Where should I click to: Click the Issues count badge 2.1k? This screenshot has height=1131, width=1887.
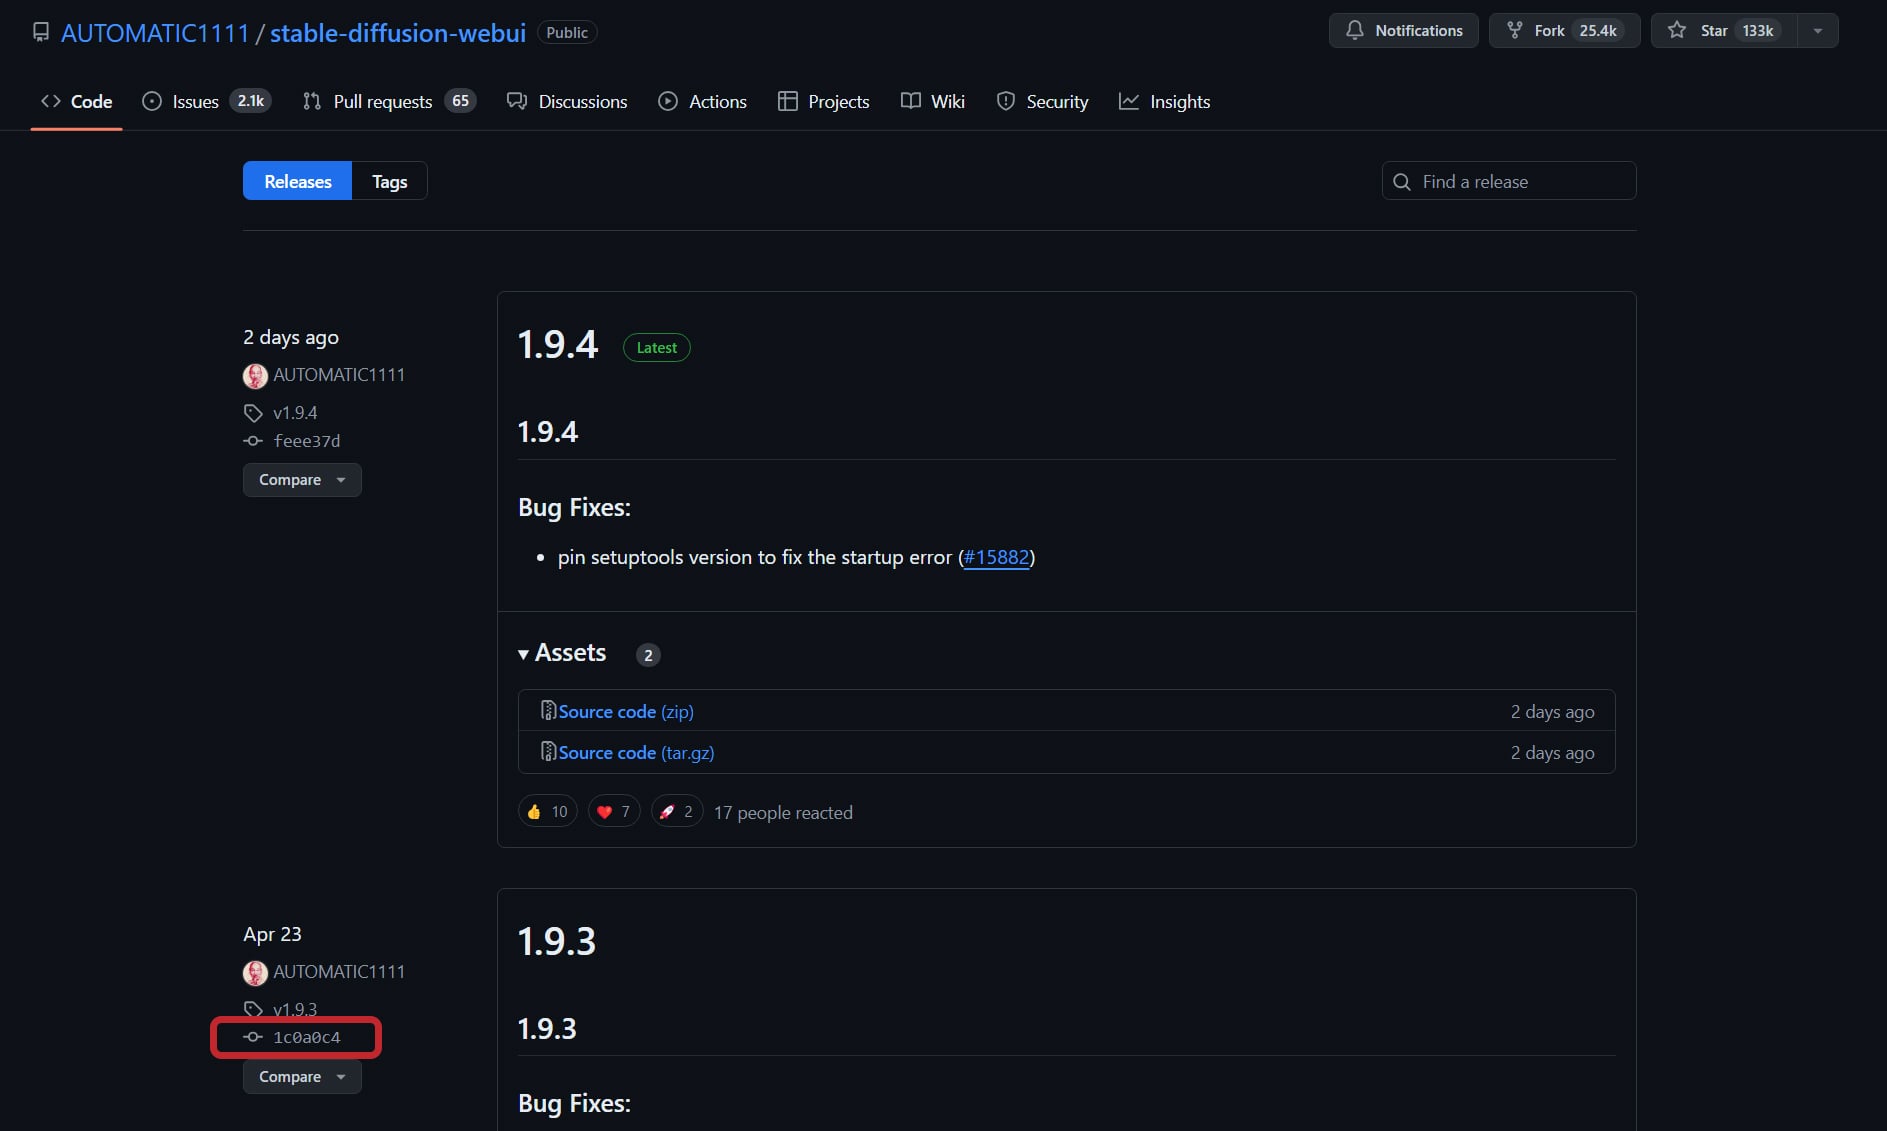pyautogui.click(x=251, y=101)
